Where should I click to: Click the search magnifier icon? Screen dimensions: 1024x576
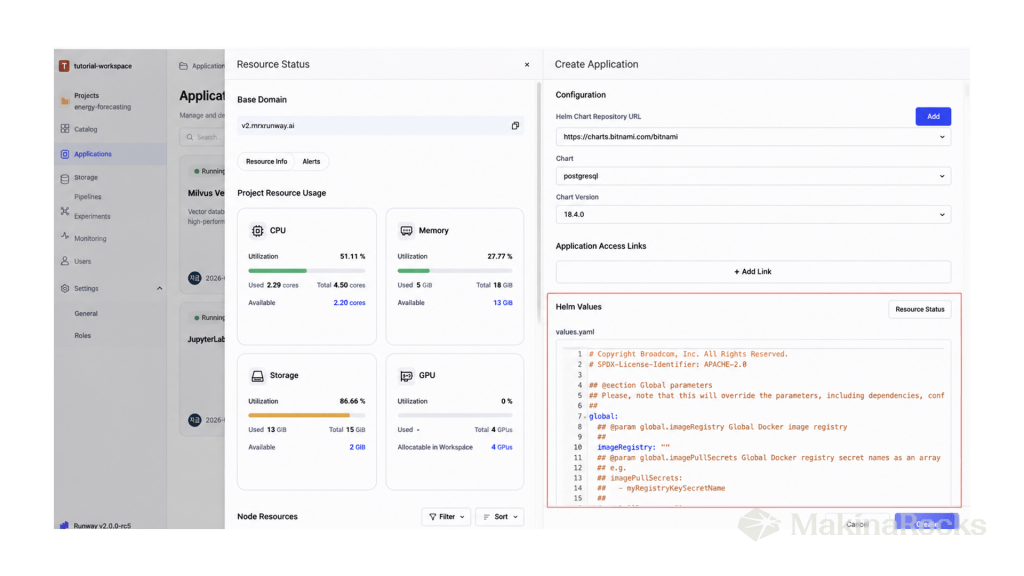pos(190,137)
